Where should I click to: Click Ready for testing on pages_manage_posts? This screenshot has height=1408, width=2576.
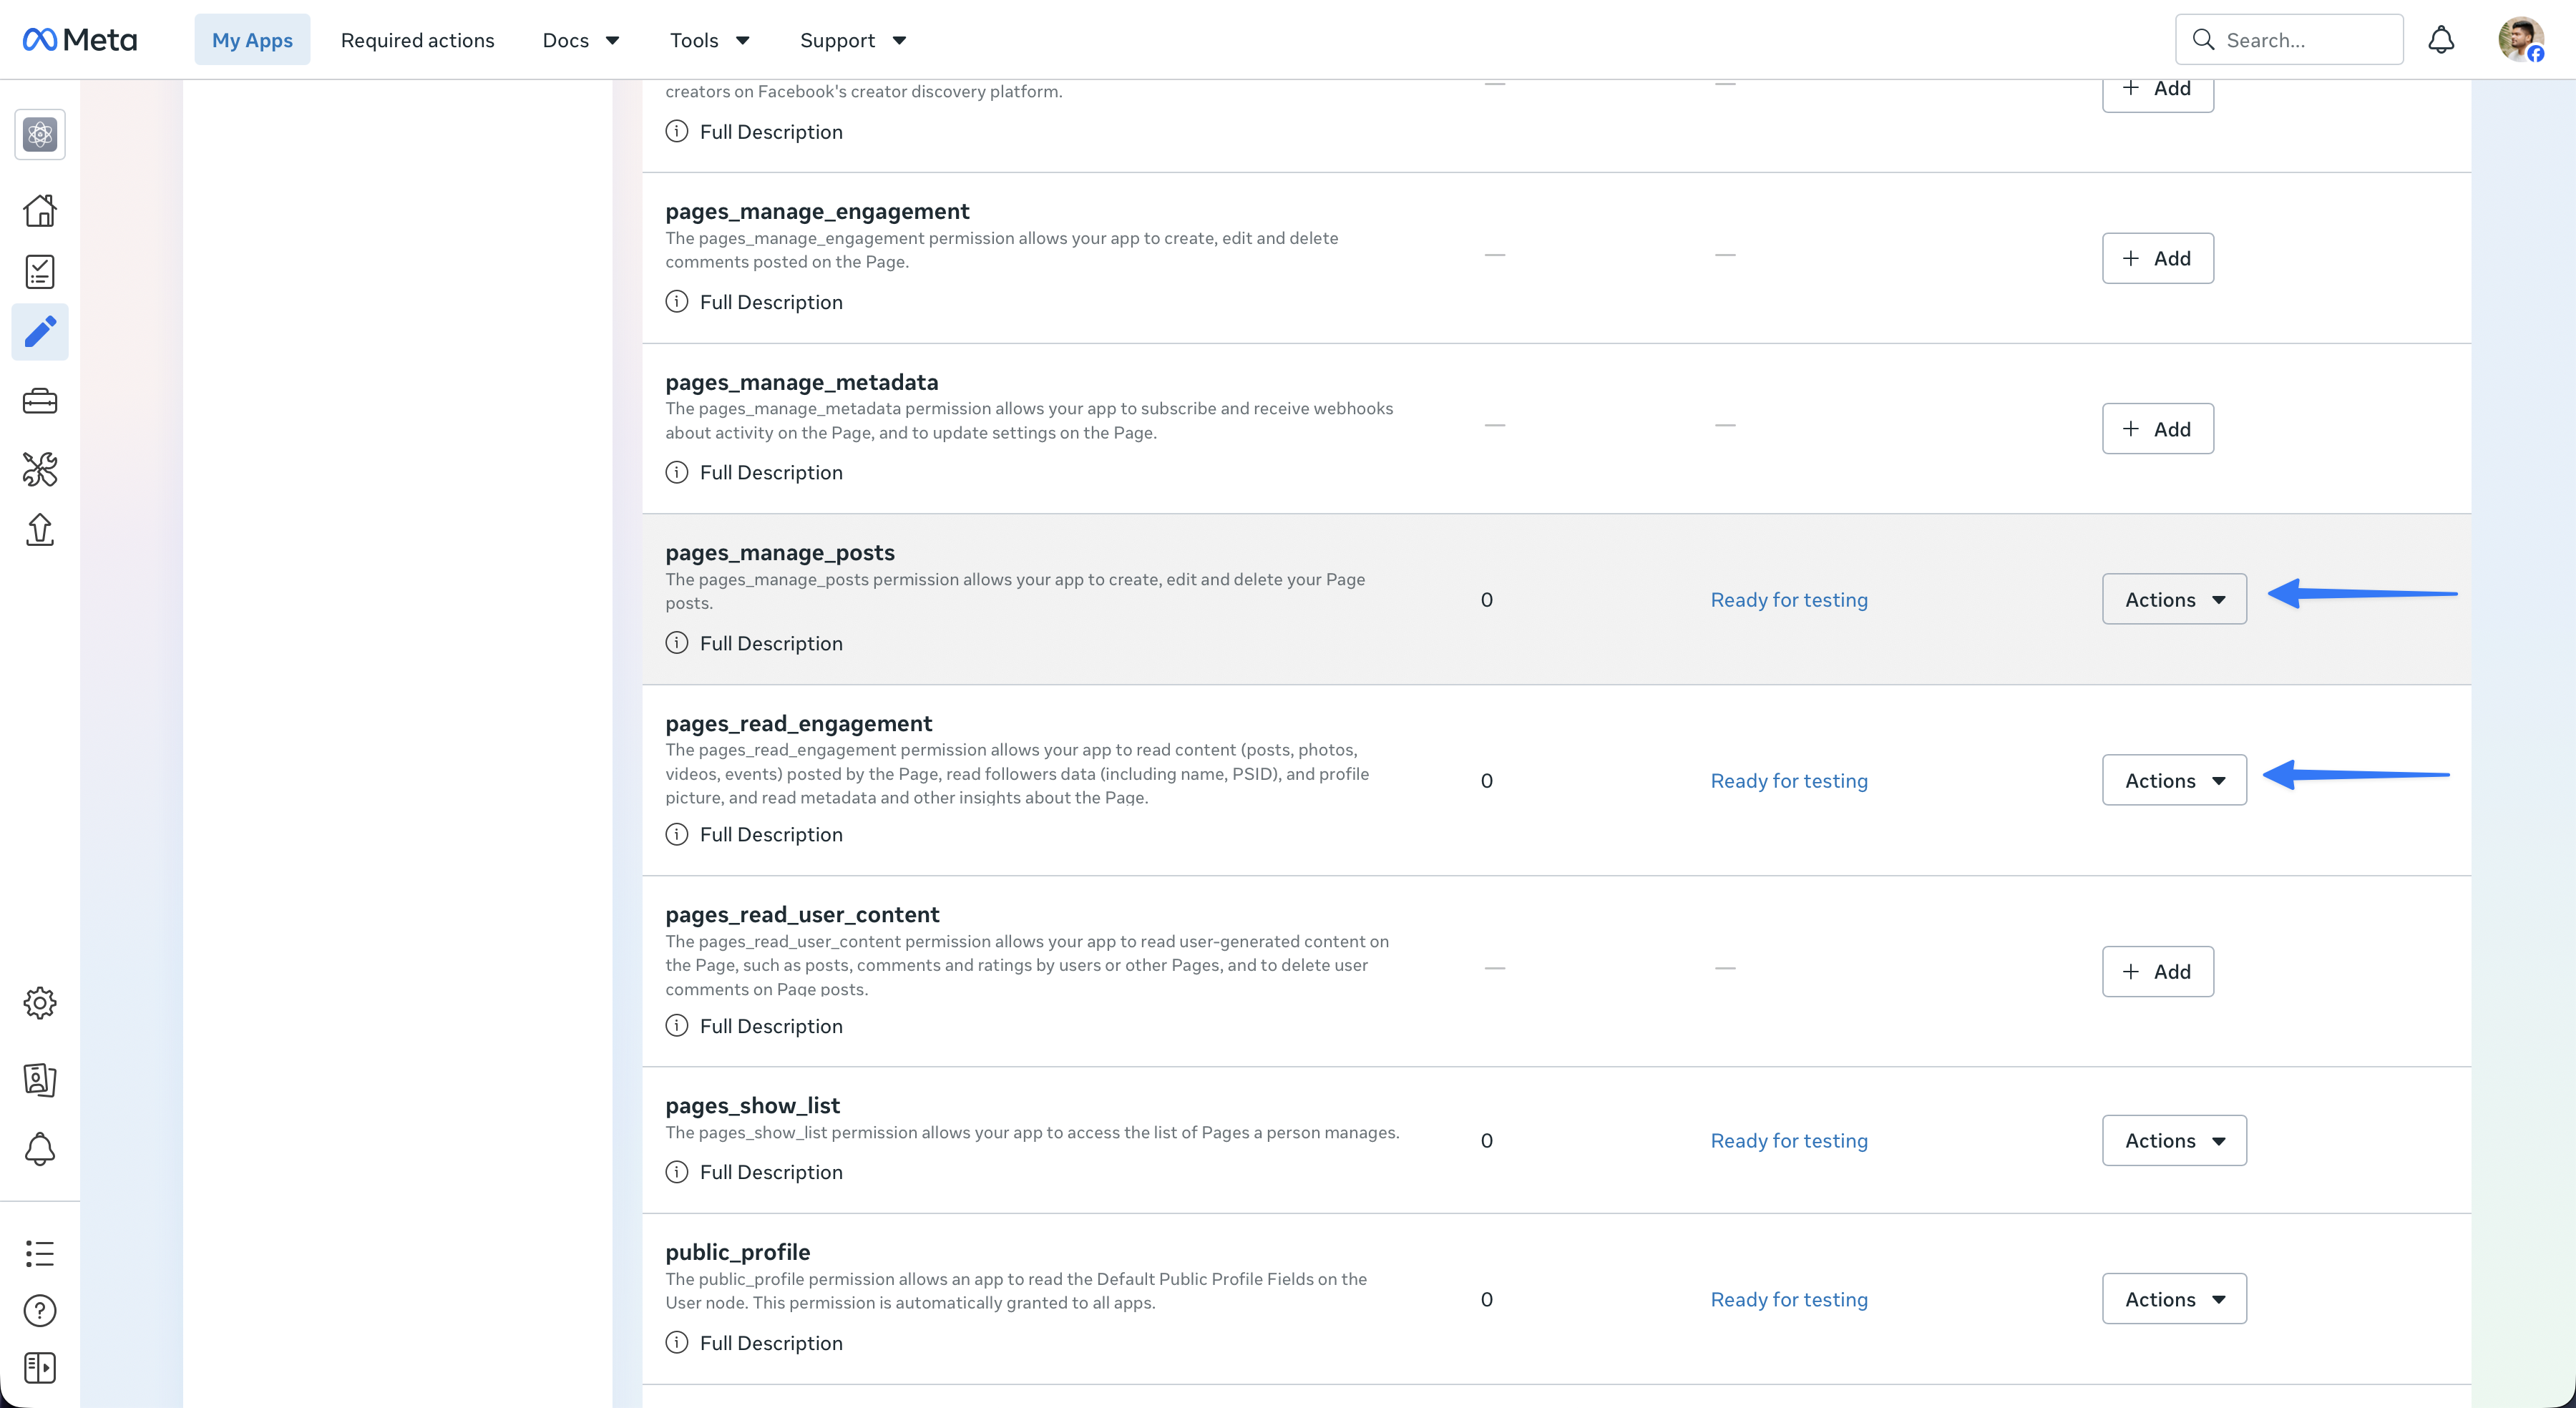[1789, 599]
